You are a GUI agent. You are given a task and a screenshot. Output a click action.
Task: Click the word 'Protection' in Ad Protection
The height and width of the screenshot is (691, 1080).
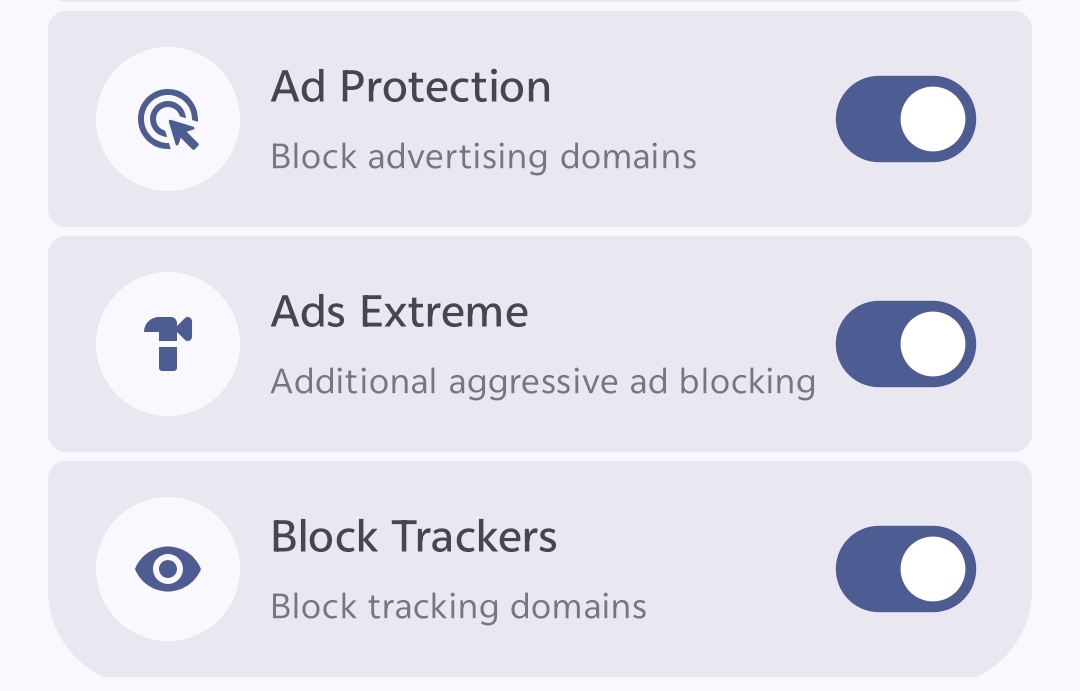coord(445,88)
